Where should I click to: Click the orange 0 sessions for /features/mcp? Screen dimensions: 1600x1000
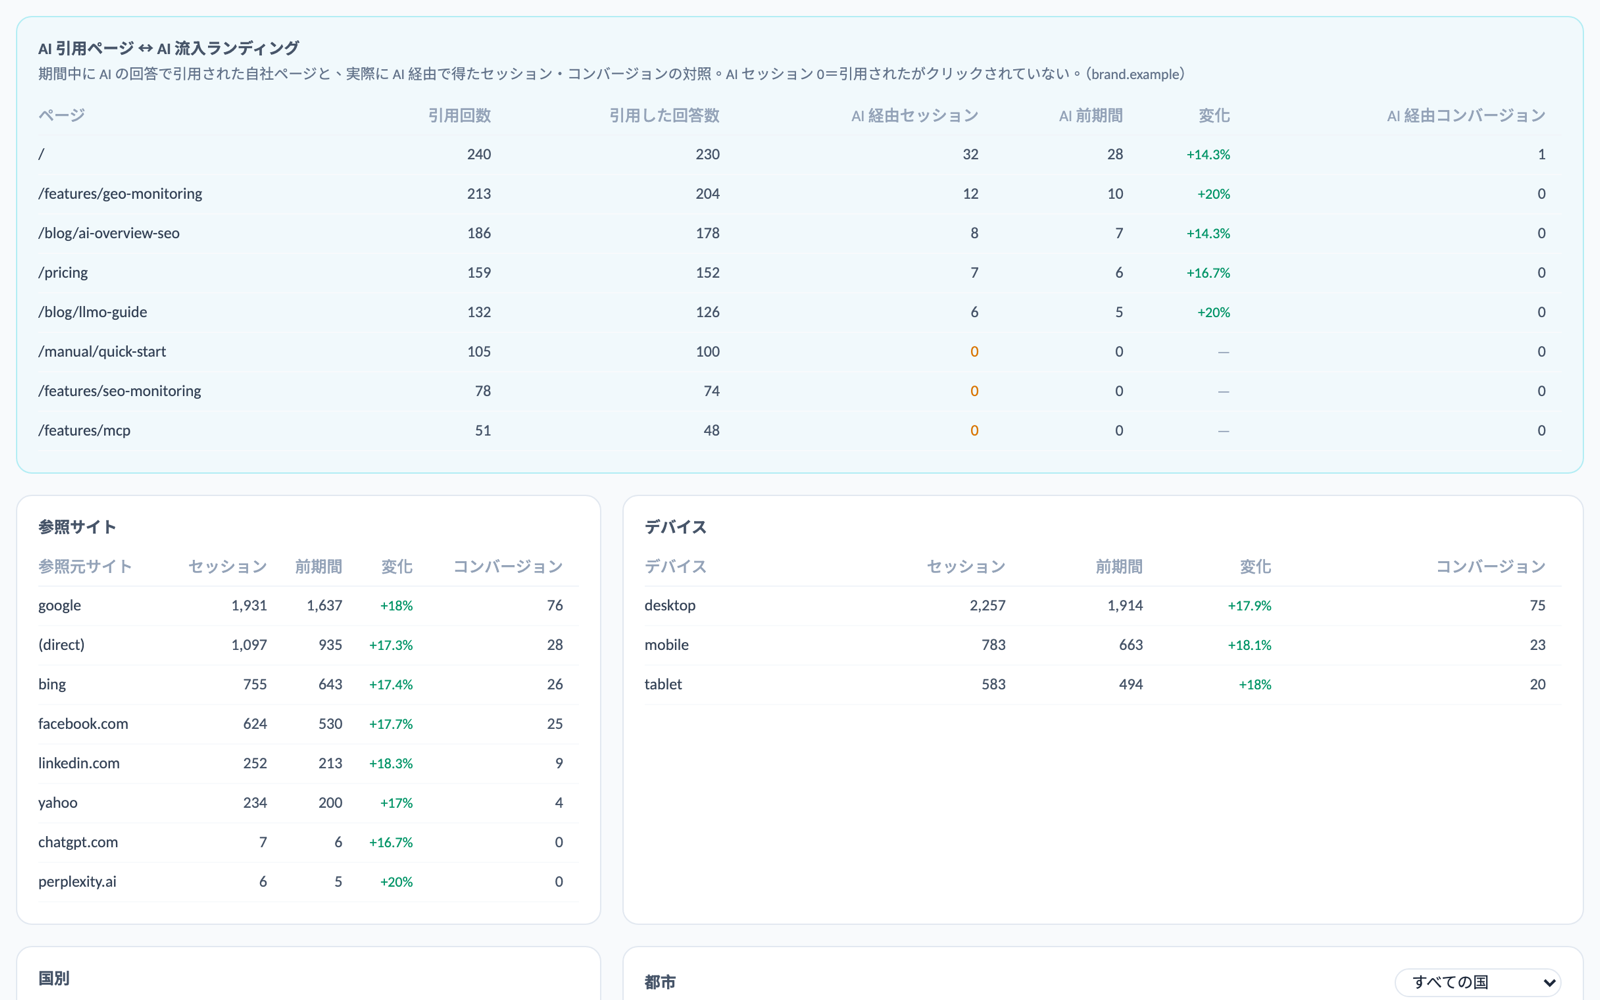(974, 431)
